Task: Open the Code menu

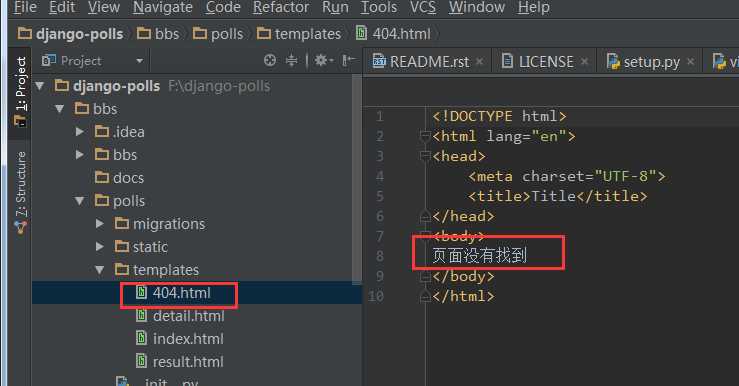Action: click(223, 8)
